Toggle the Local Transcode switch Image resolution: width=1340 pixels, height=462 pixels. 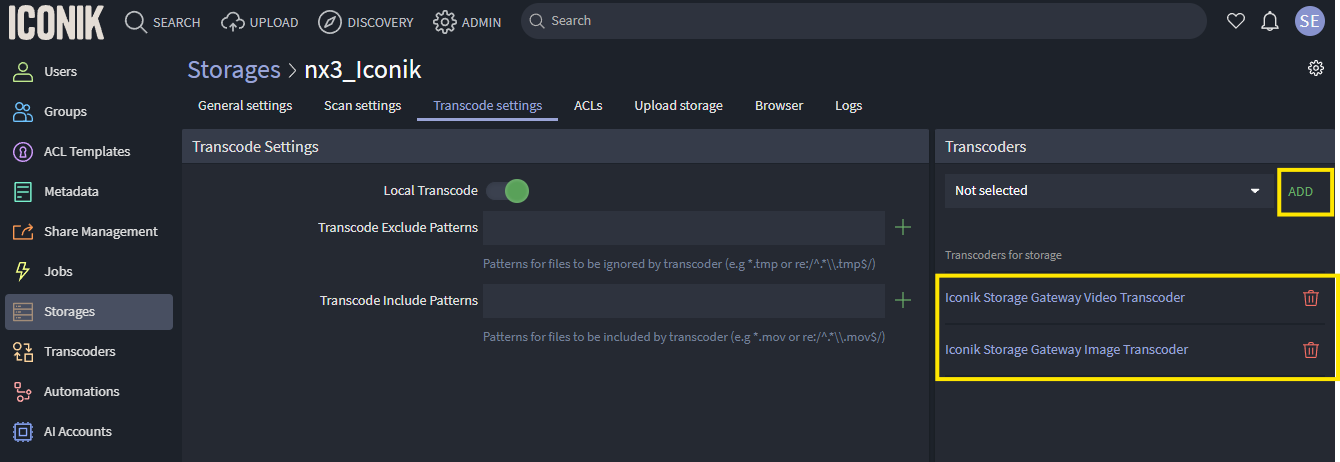[x=507, y=190]
